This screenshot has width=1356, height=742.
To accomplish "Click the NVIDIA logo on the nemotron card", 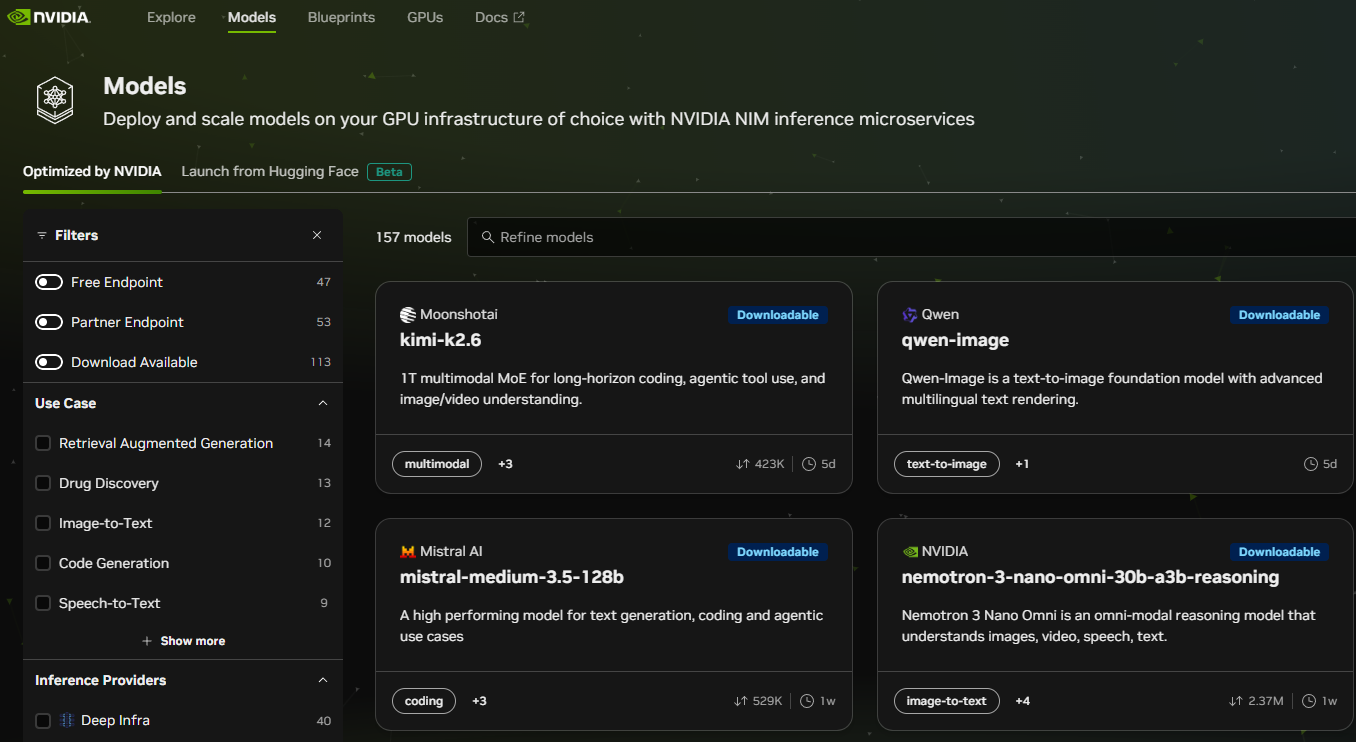I will pos(909,552).
